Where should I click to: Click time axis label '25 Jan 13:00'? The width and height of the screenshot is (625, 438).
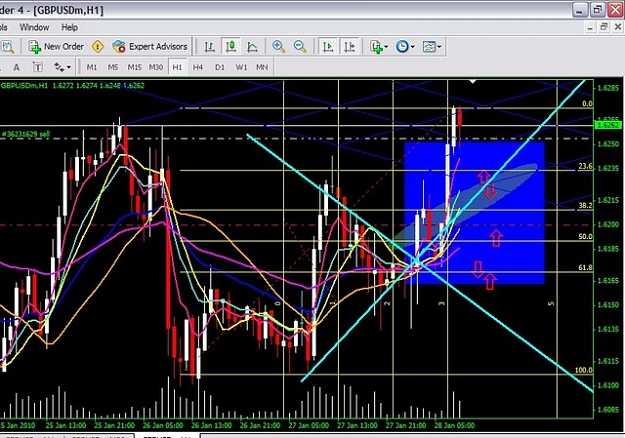pyautogui.click(x=66, y=425)
